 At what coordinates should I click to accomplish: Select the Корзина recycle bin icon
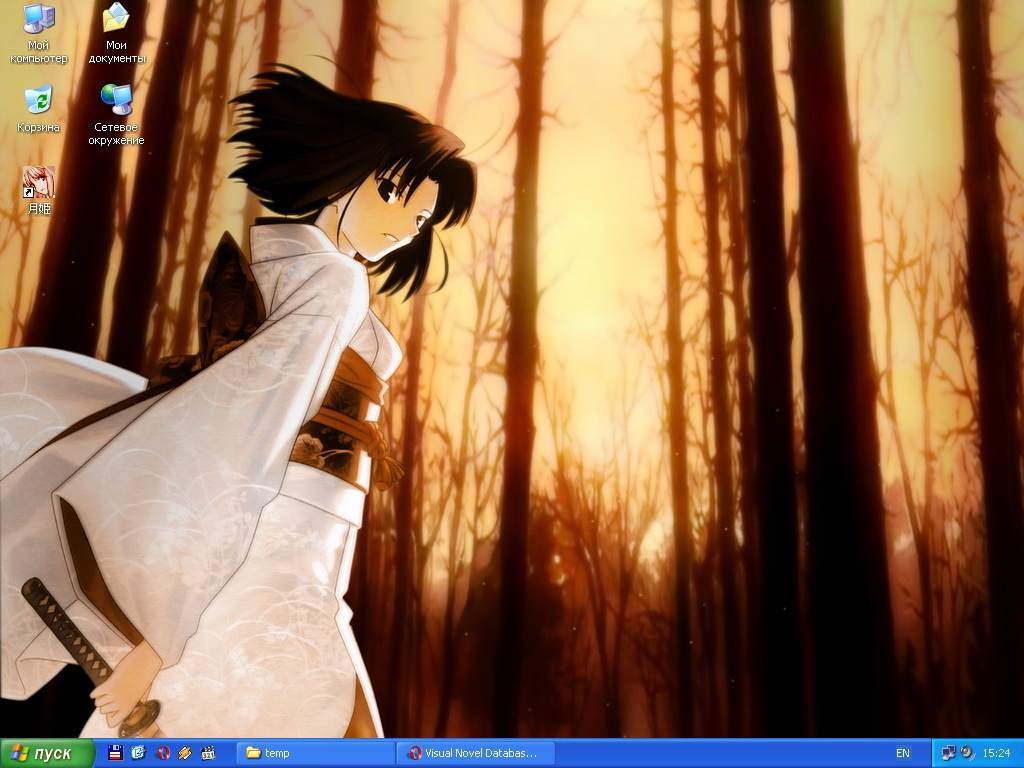pyautogui.click(x=38, y=101)
